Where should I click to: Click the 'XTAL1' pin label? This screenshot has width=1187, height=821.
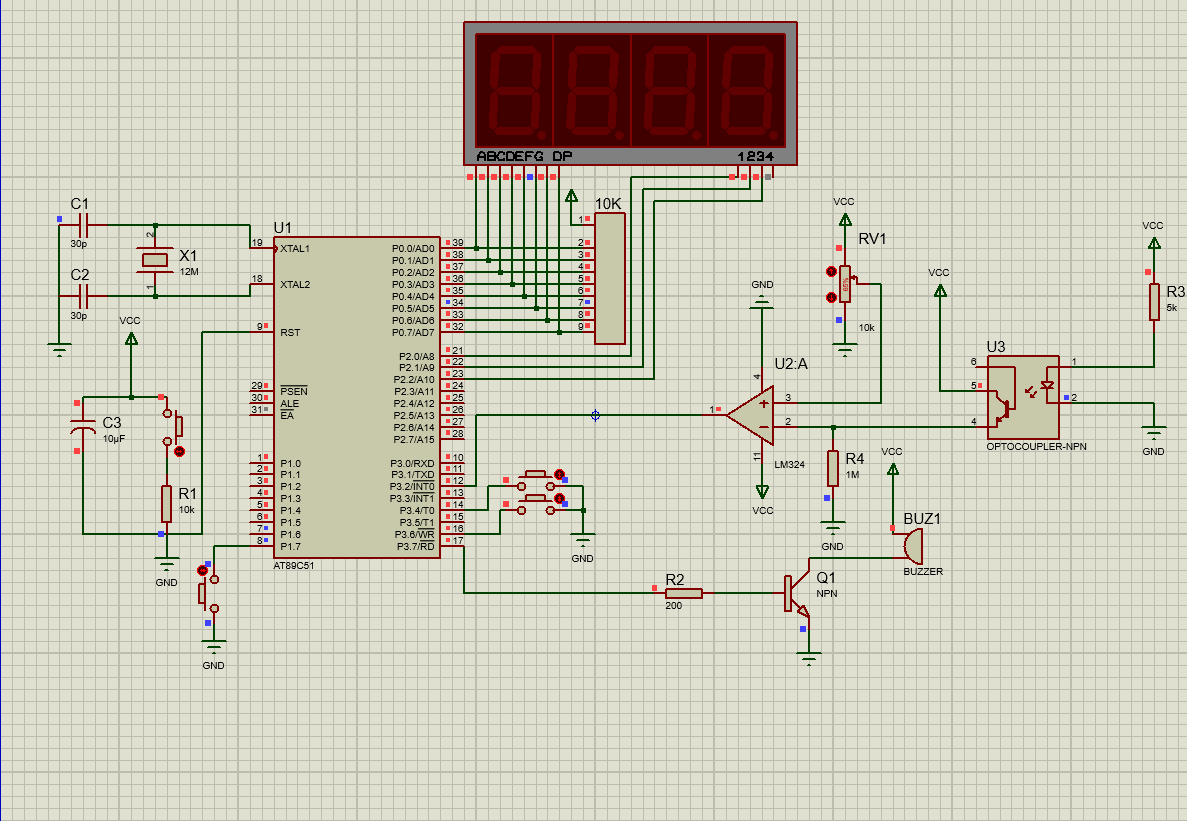coord(294,249)
